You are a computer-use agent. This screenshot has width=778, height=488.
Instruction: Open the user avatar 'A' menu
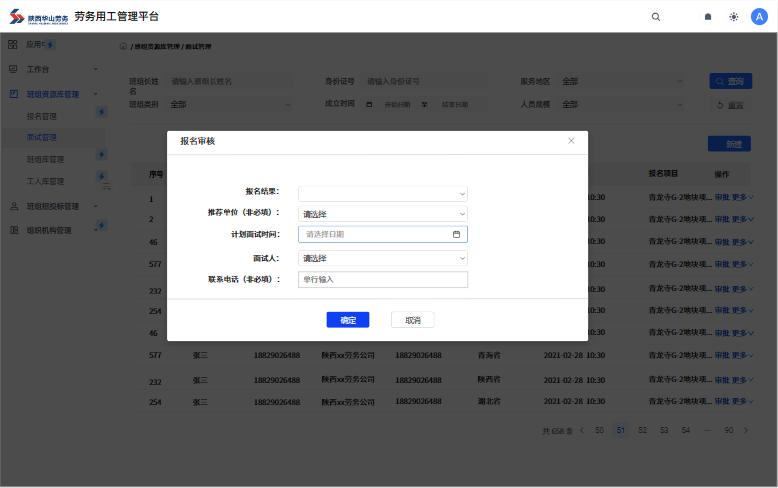(x=758, y=16)
